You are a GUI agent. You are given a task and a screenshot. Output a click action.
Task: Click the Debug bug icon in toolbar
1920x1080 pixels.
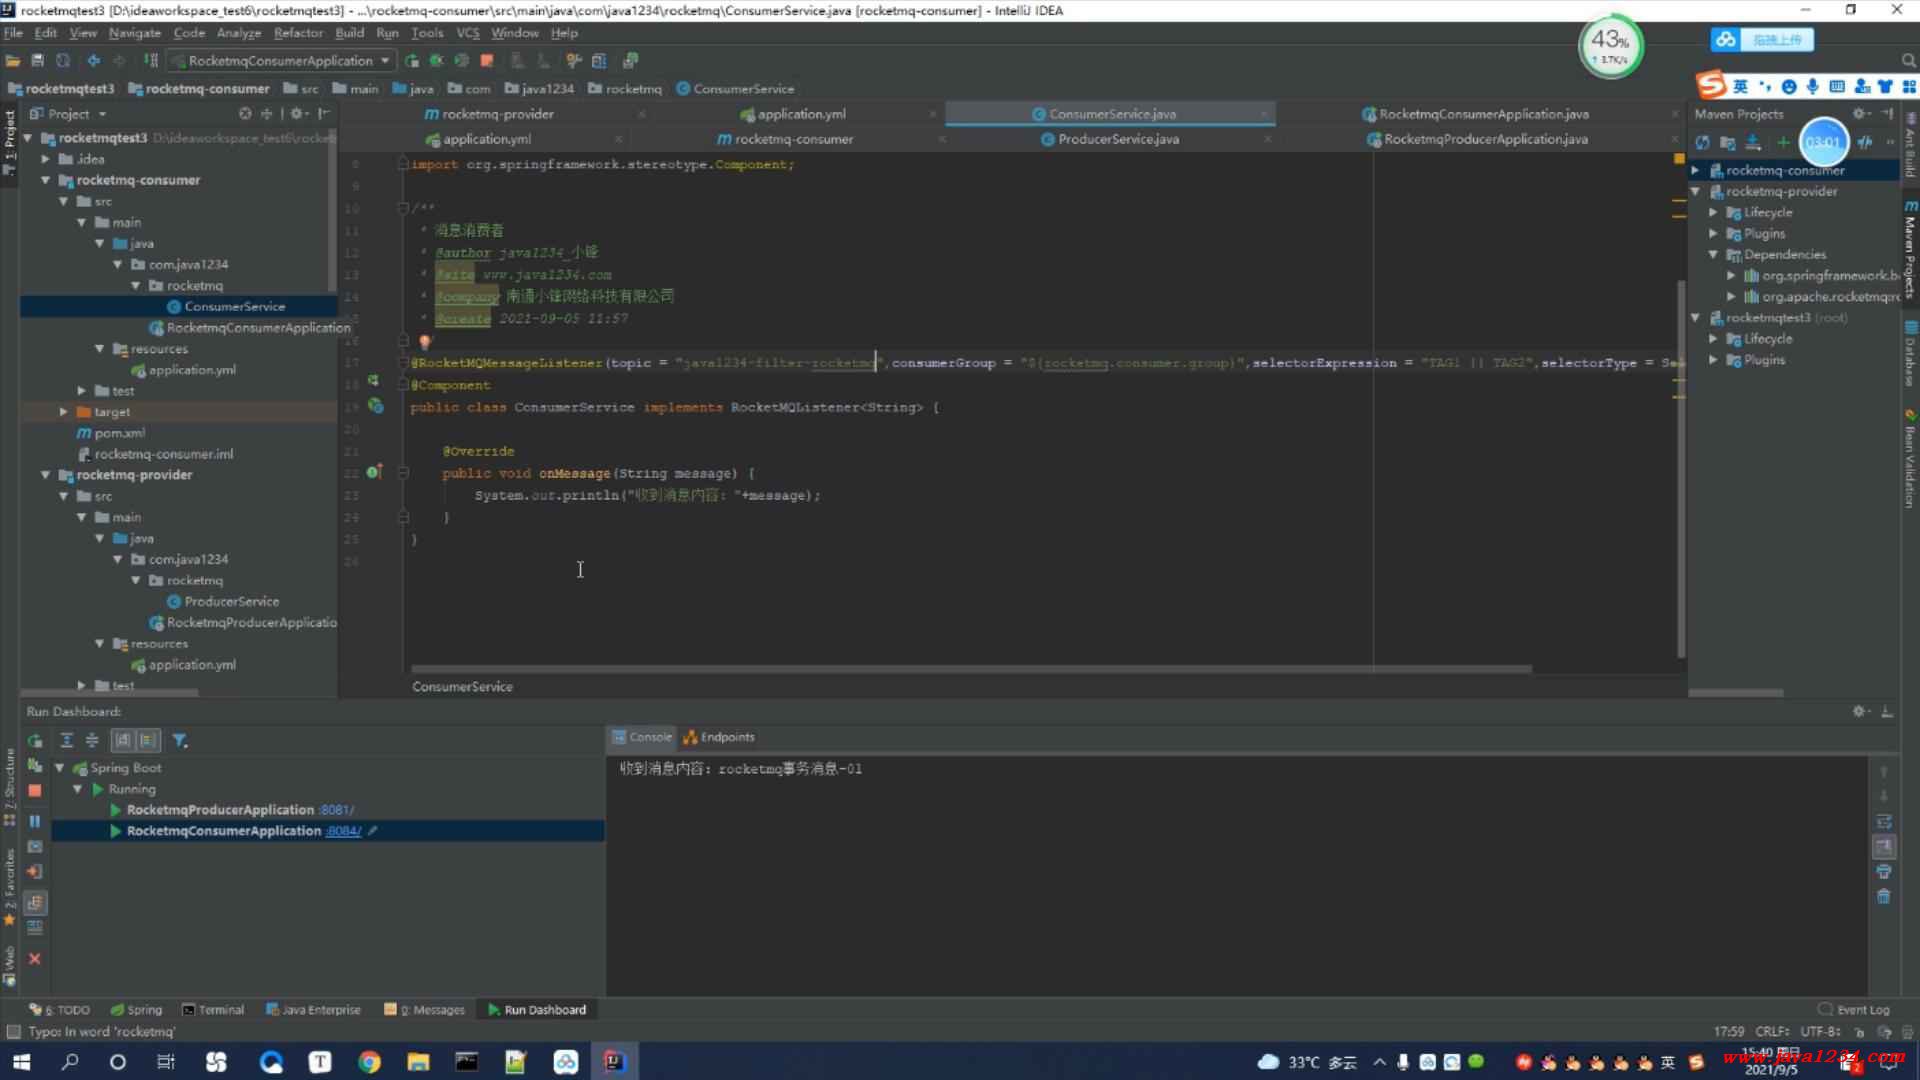[437, 61]
